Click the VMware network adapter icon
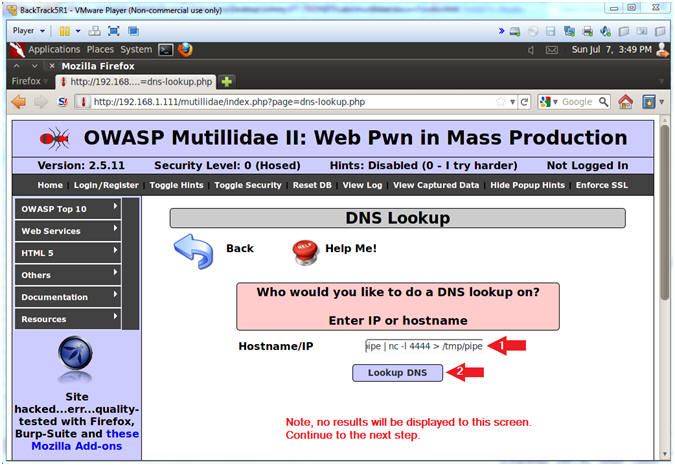The width and height of the screenshot is (675, 466). [x=569, y=31]
